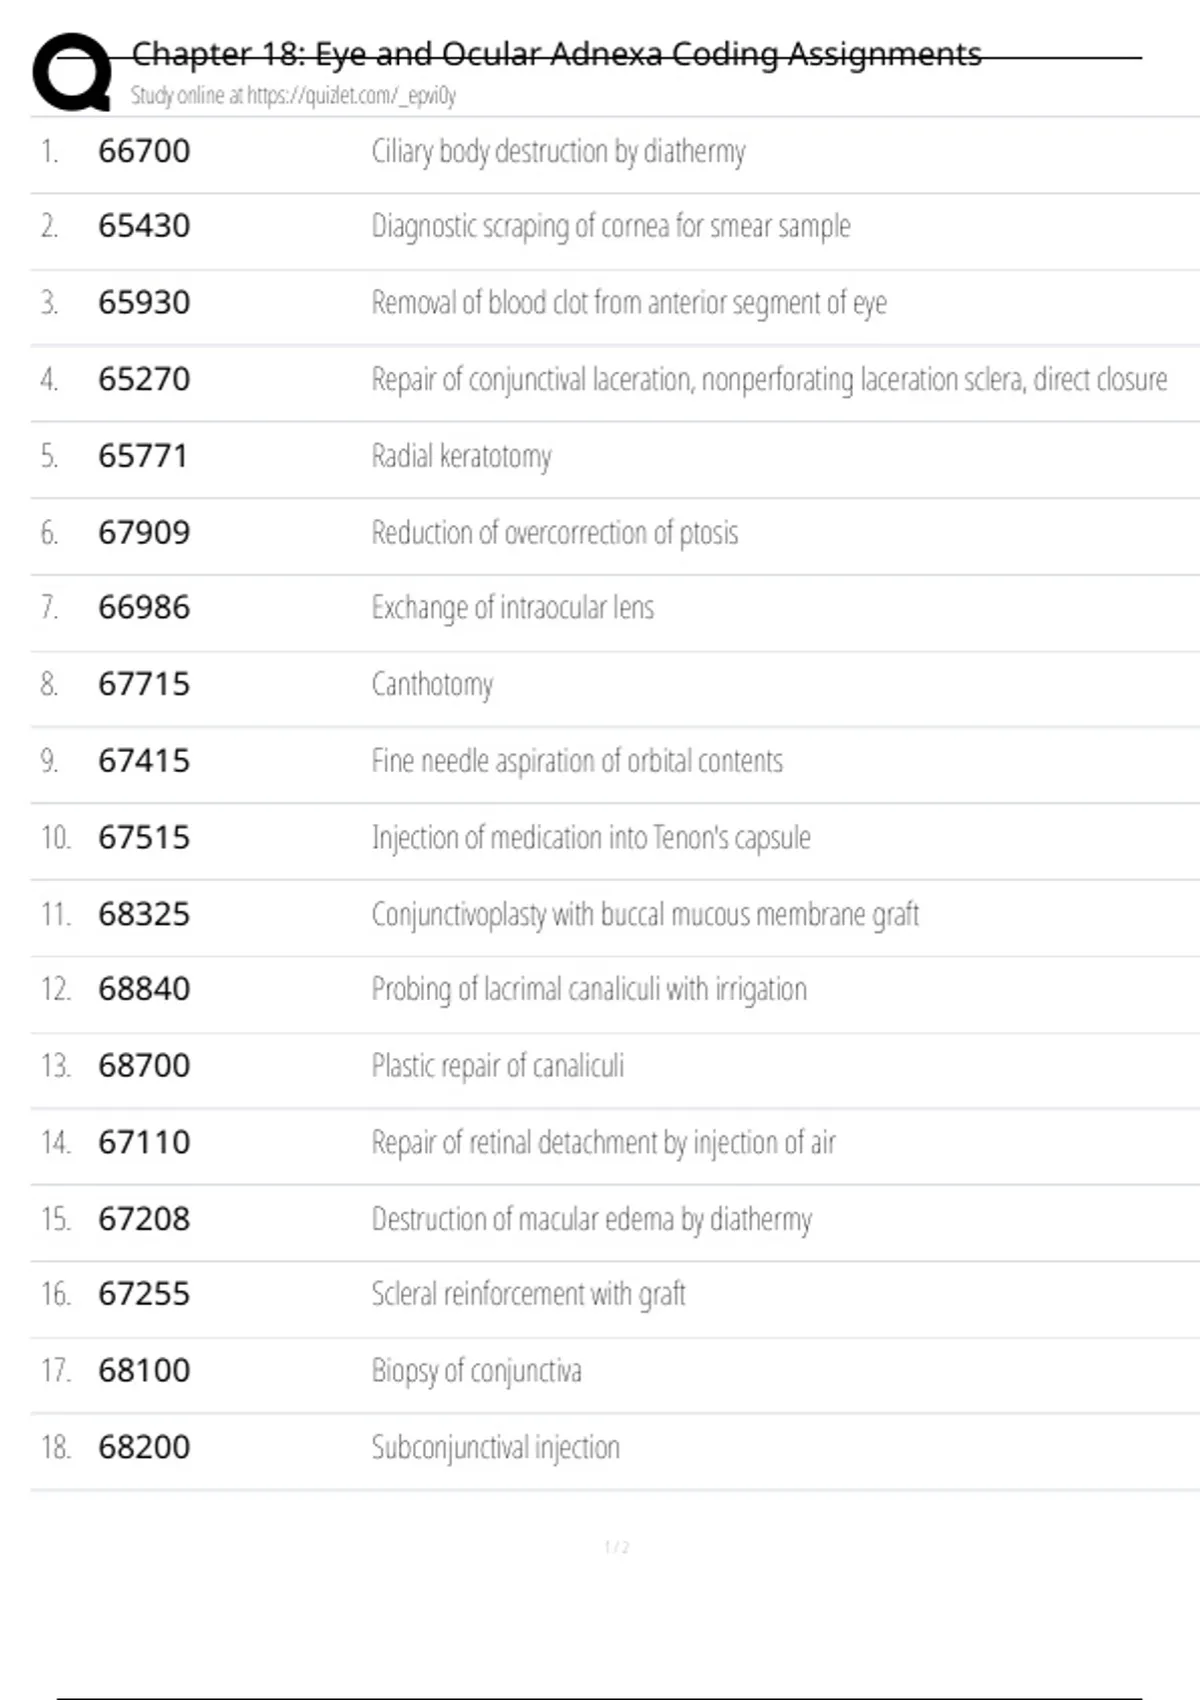Click the chapter 18 title heading

[x=556, y=54]
